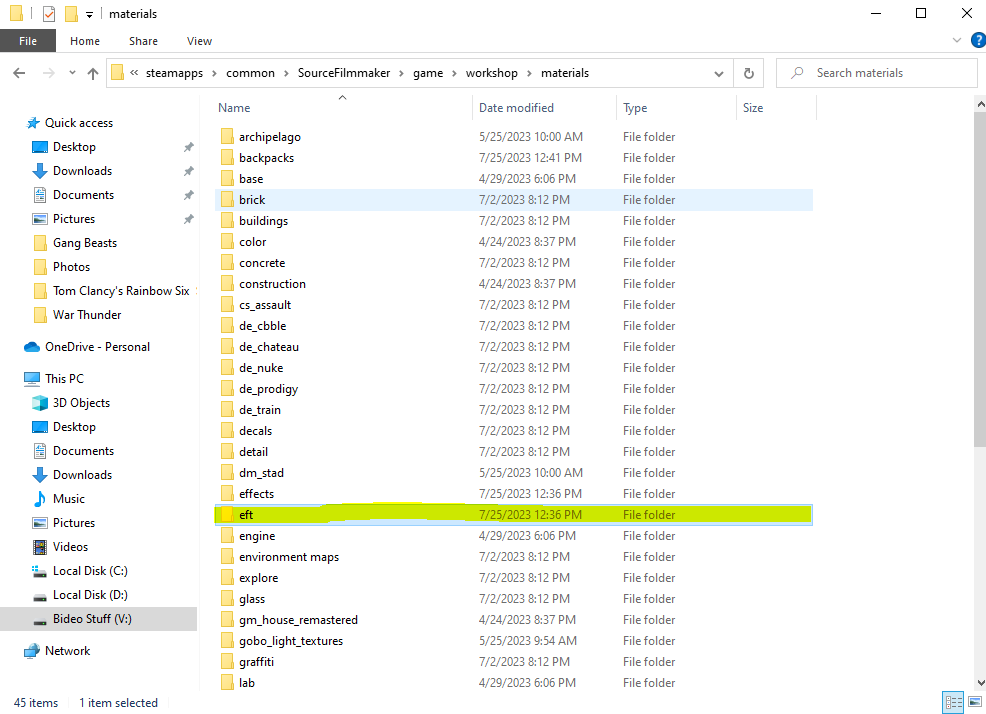Viewport: 986px width, 714px height.
Task: Open the address bar history dropdown
Action: click(x=719, y=74)
